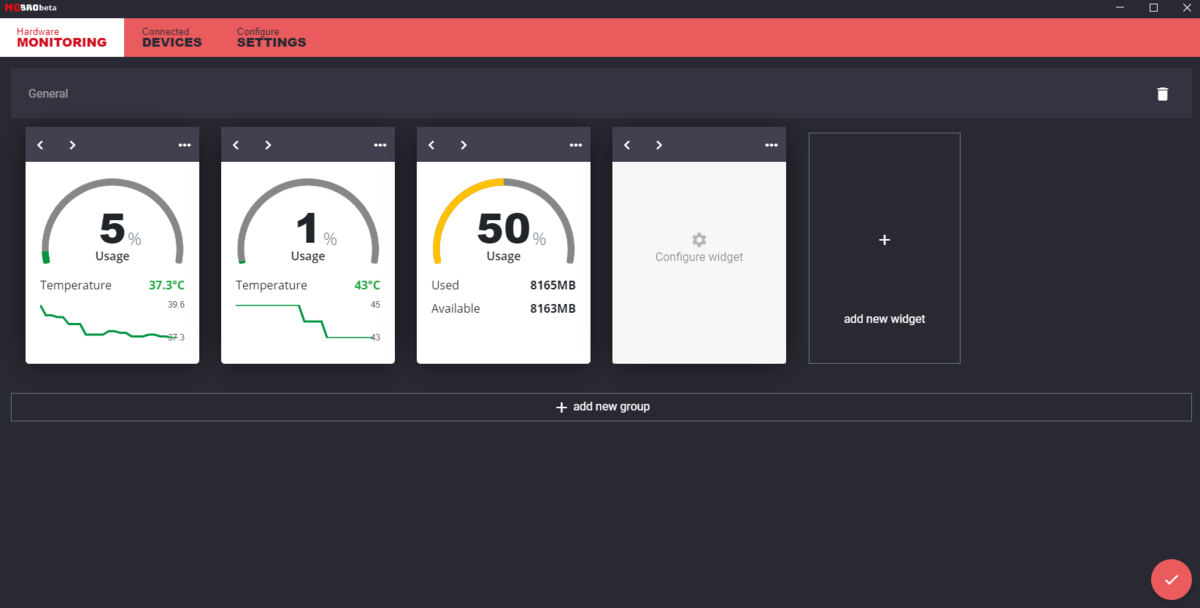This screenshot has width=1200, height=608.
Task: Click the 37.3°C temperature value
Action: (167, 285)
